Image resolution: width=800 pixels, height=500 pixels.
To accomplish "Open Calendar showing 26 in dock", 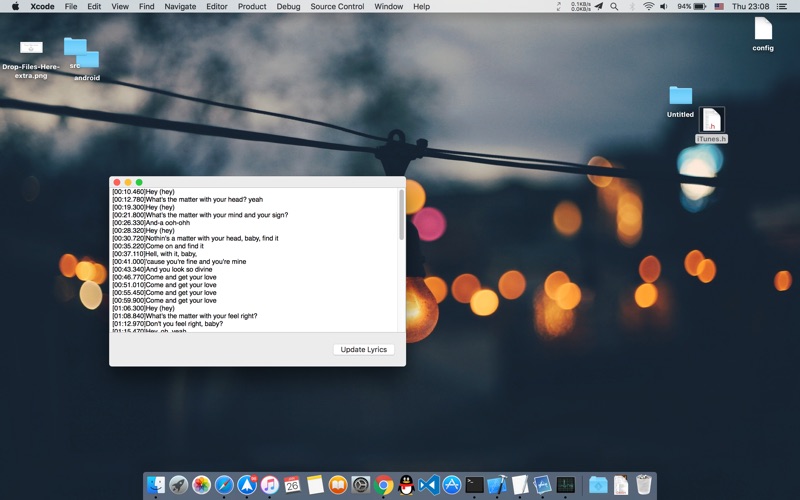I will click(x=292, y=485).
